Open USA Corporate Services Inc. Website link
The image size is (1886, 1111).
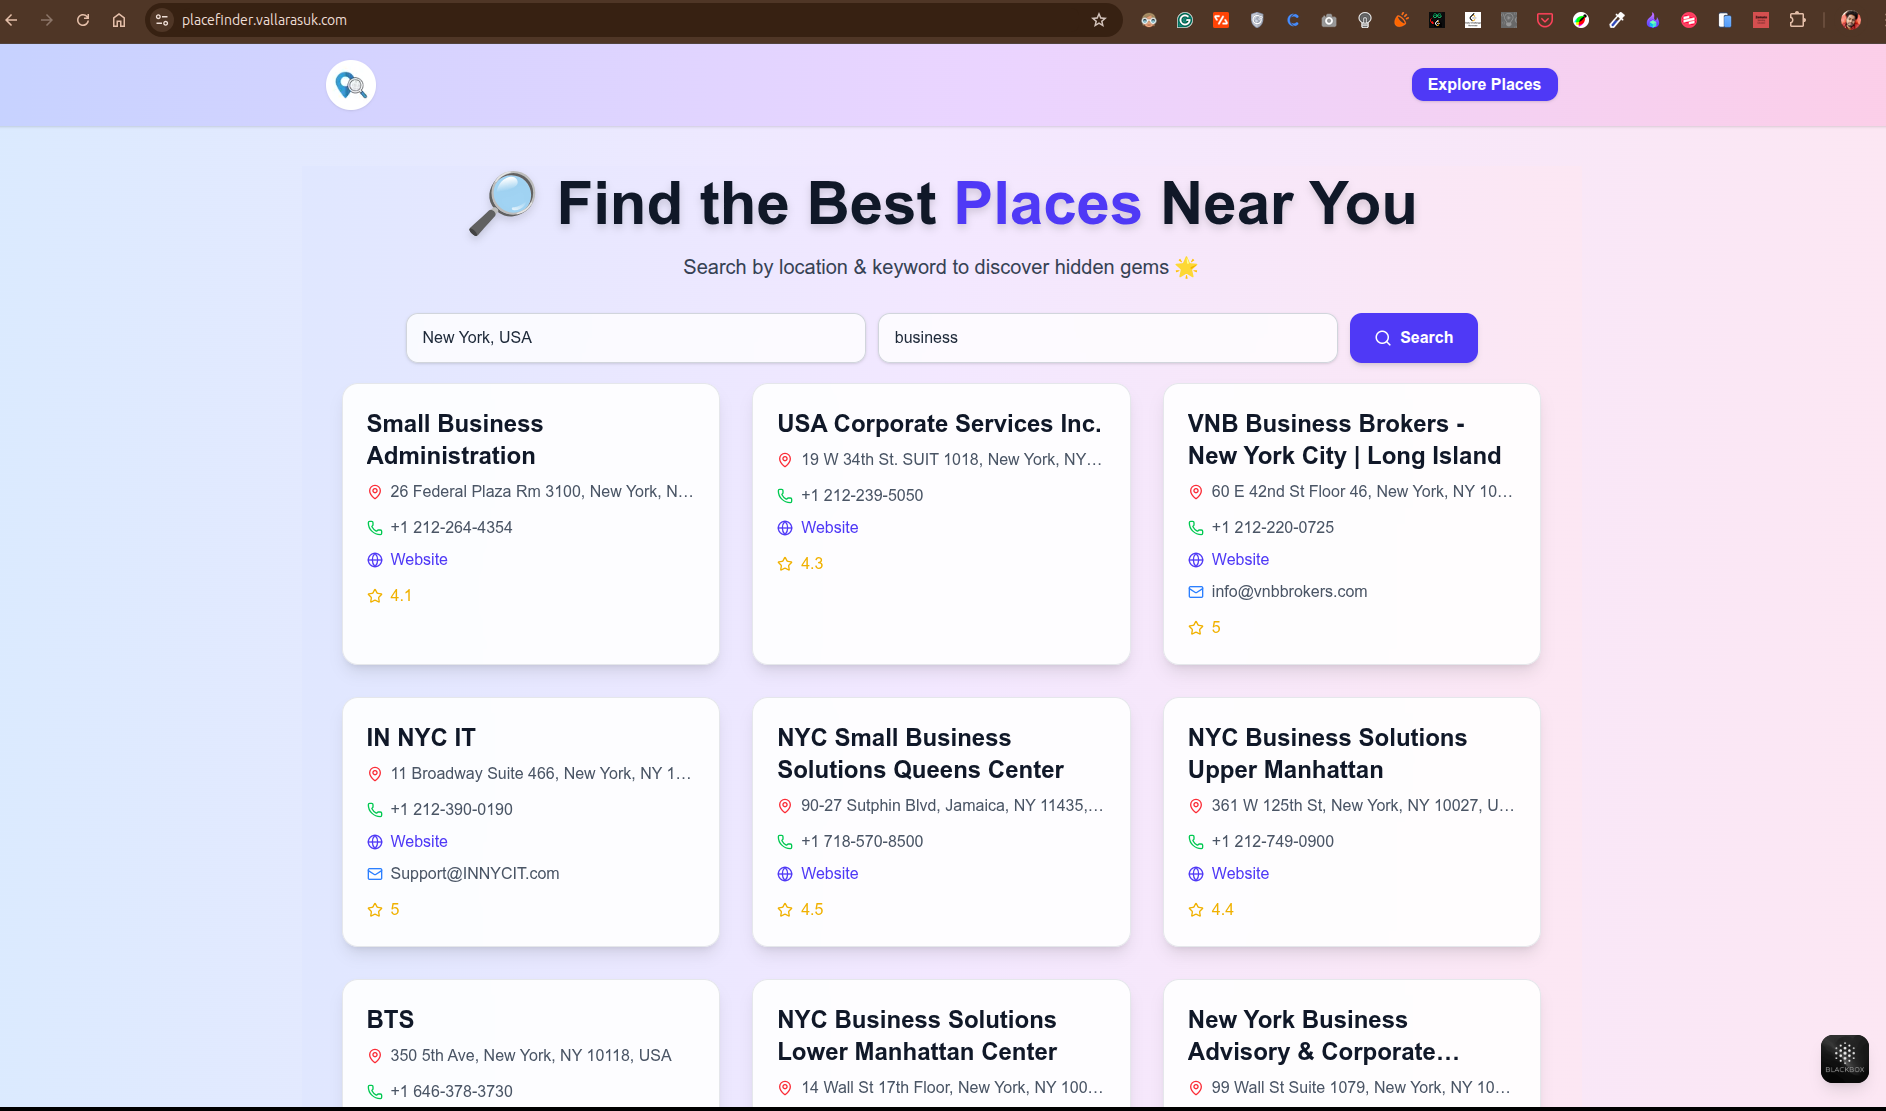829,528
